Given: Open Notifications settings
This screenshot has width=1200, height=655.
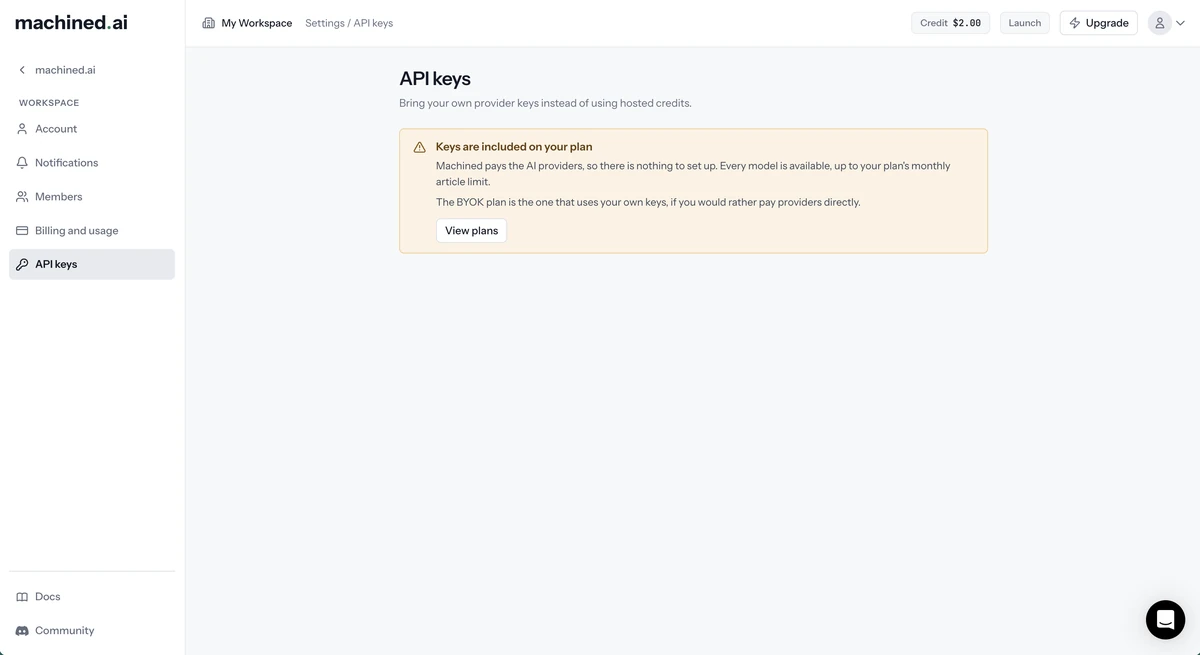Looking at the screenshot, I should click(x=92, y=163).
